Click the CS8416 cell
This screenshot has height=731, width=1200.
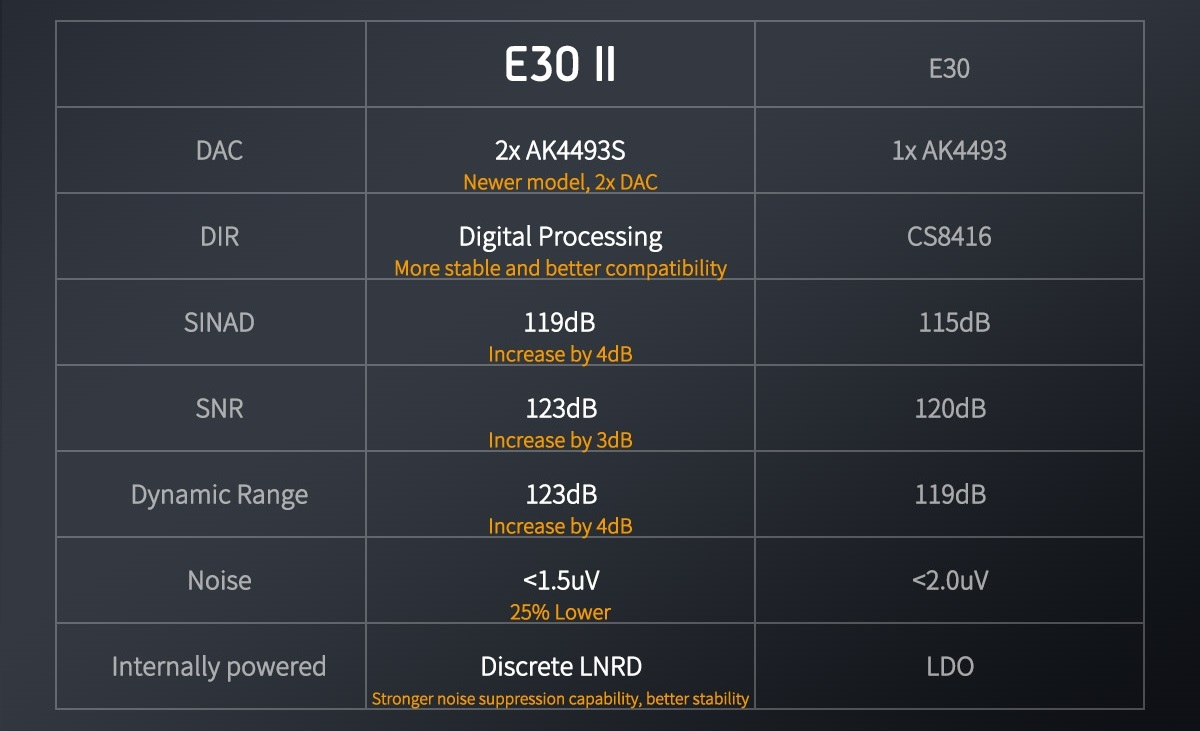point(949,237)
